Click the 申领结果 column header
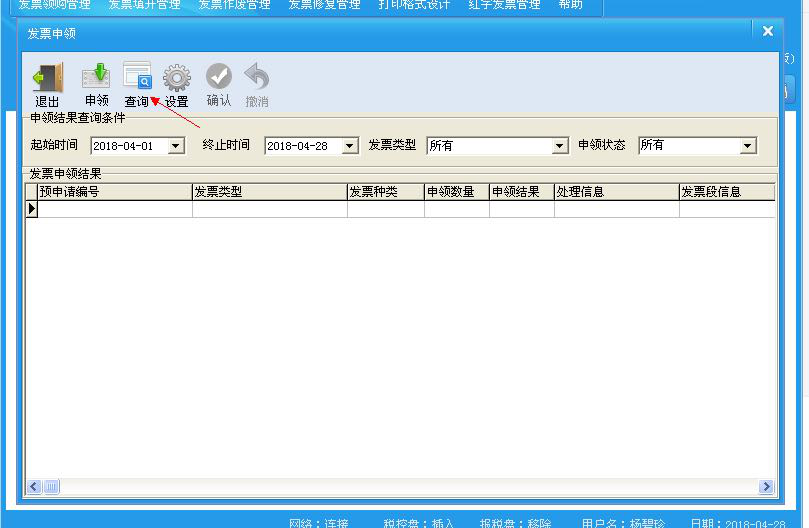This screenshot has width=809, height=528. [521, 192]
